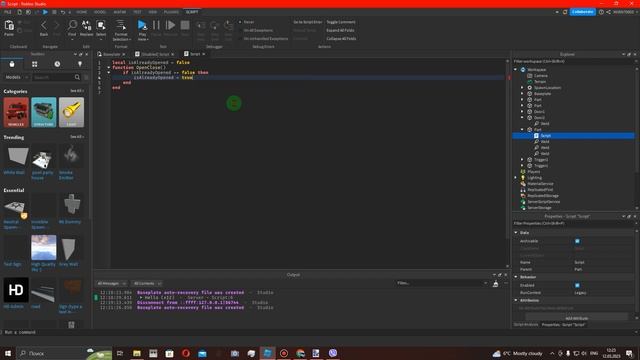Viewport: 640px width, 360px height.
Task: Collapse the Workspace node in Explorer
Action: click(x=516, y=70)
